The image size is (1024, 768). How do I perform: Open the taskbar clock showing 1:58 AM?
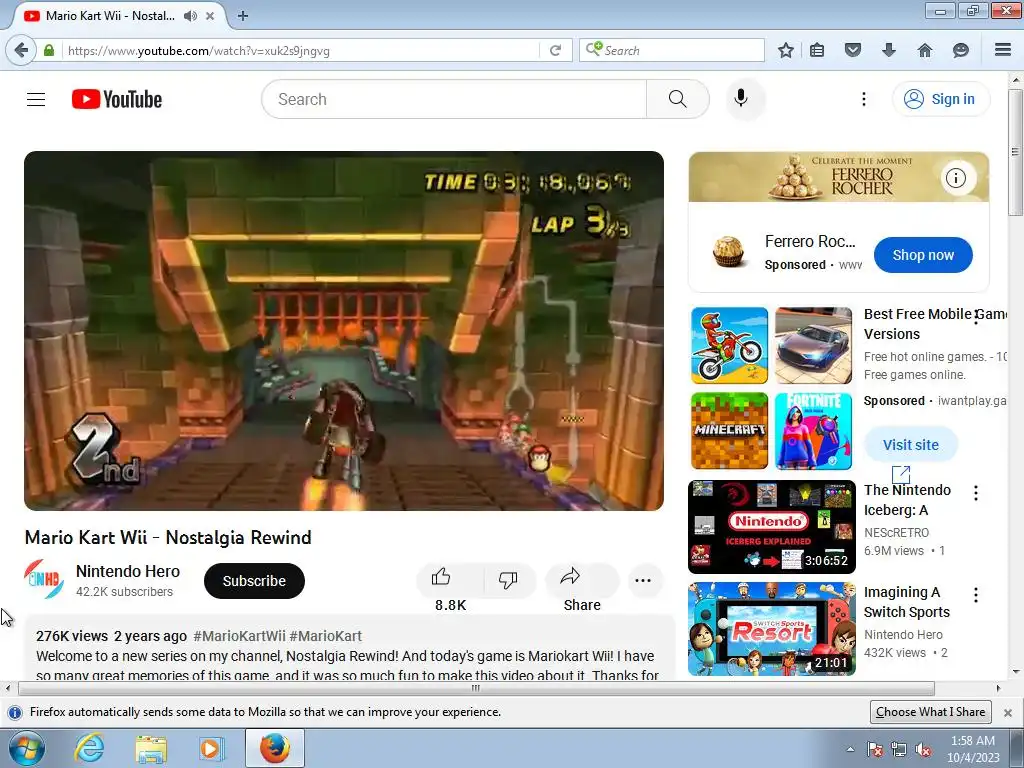click(973, 748)
